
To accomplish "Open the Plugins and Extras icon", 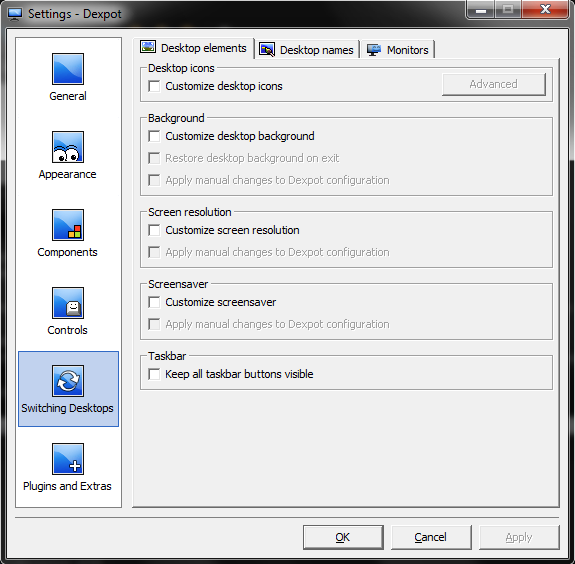I will pyautogui.click(x=68, y=459).
